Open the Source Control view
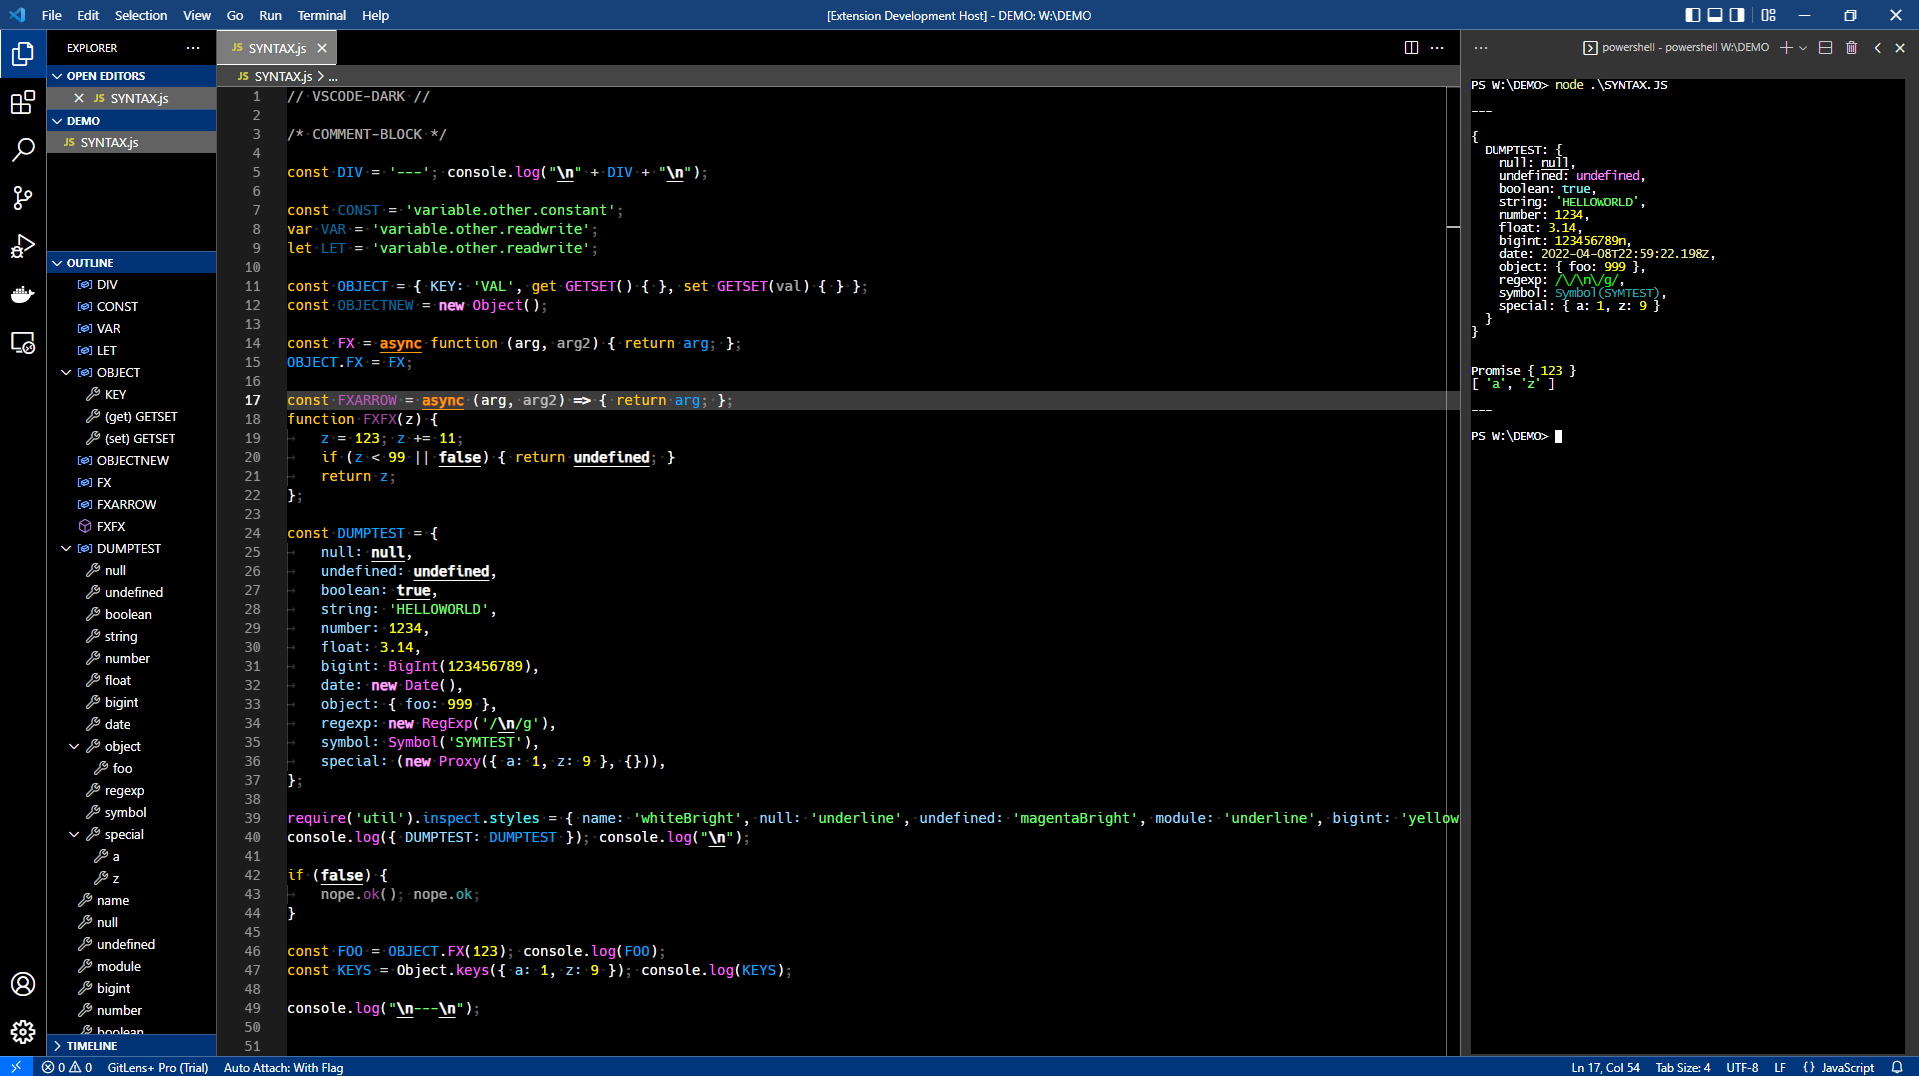This screenshot has width=1919, height=1076. point(23,198)
